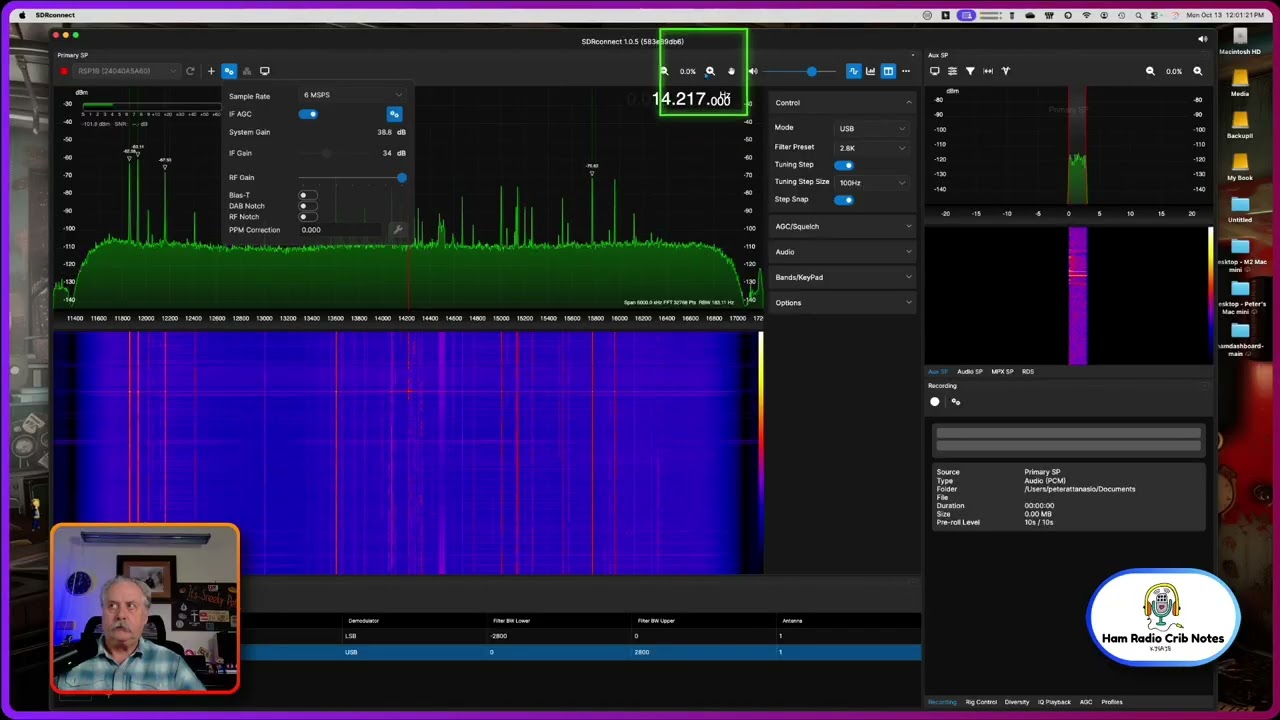
Task: Open the Diversity tab
Action: click(x=1017, y=702)
